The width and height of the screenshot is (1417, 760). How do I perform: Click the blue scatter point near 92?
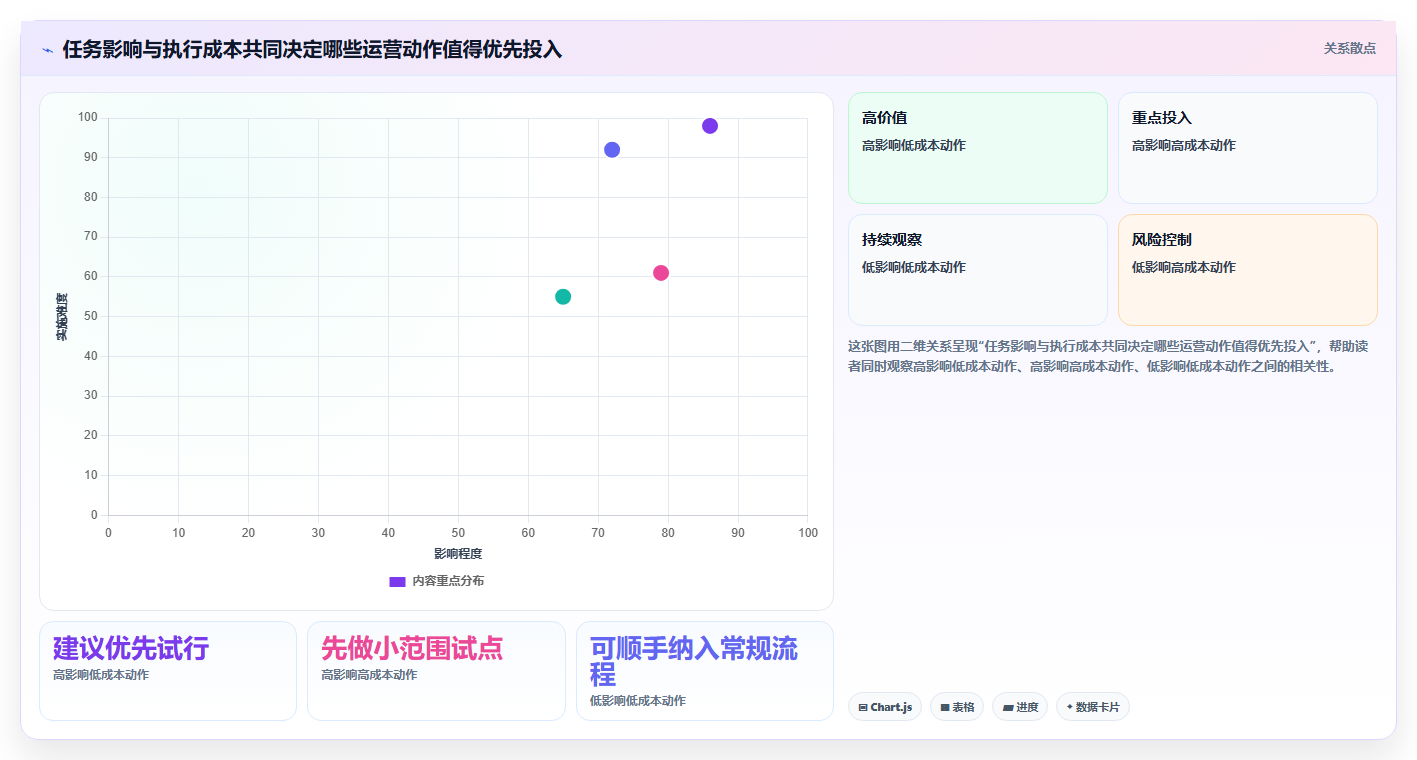[612, 150]
